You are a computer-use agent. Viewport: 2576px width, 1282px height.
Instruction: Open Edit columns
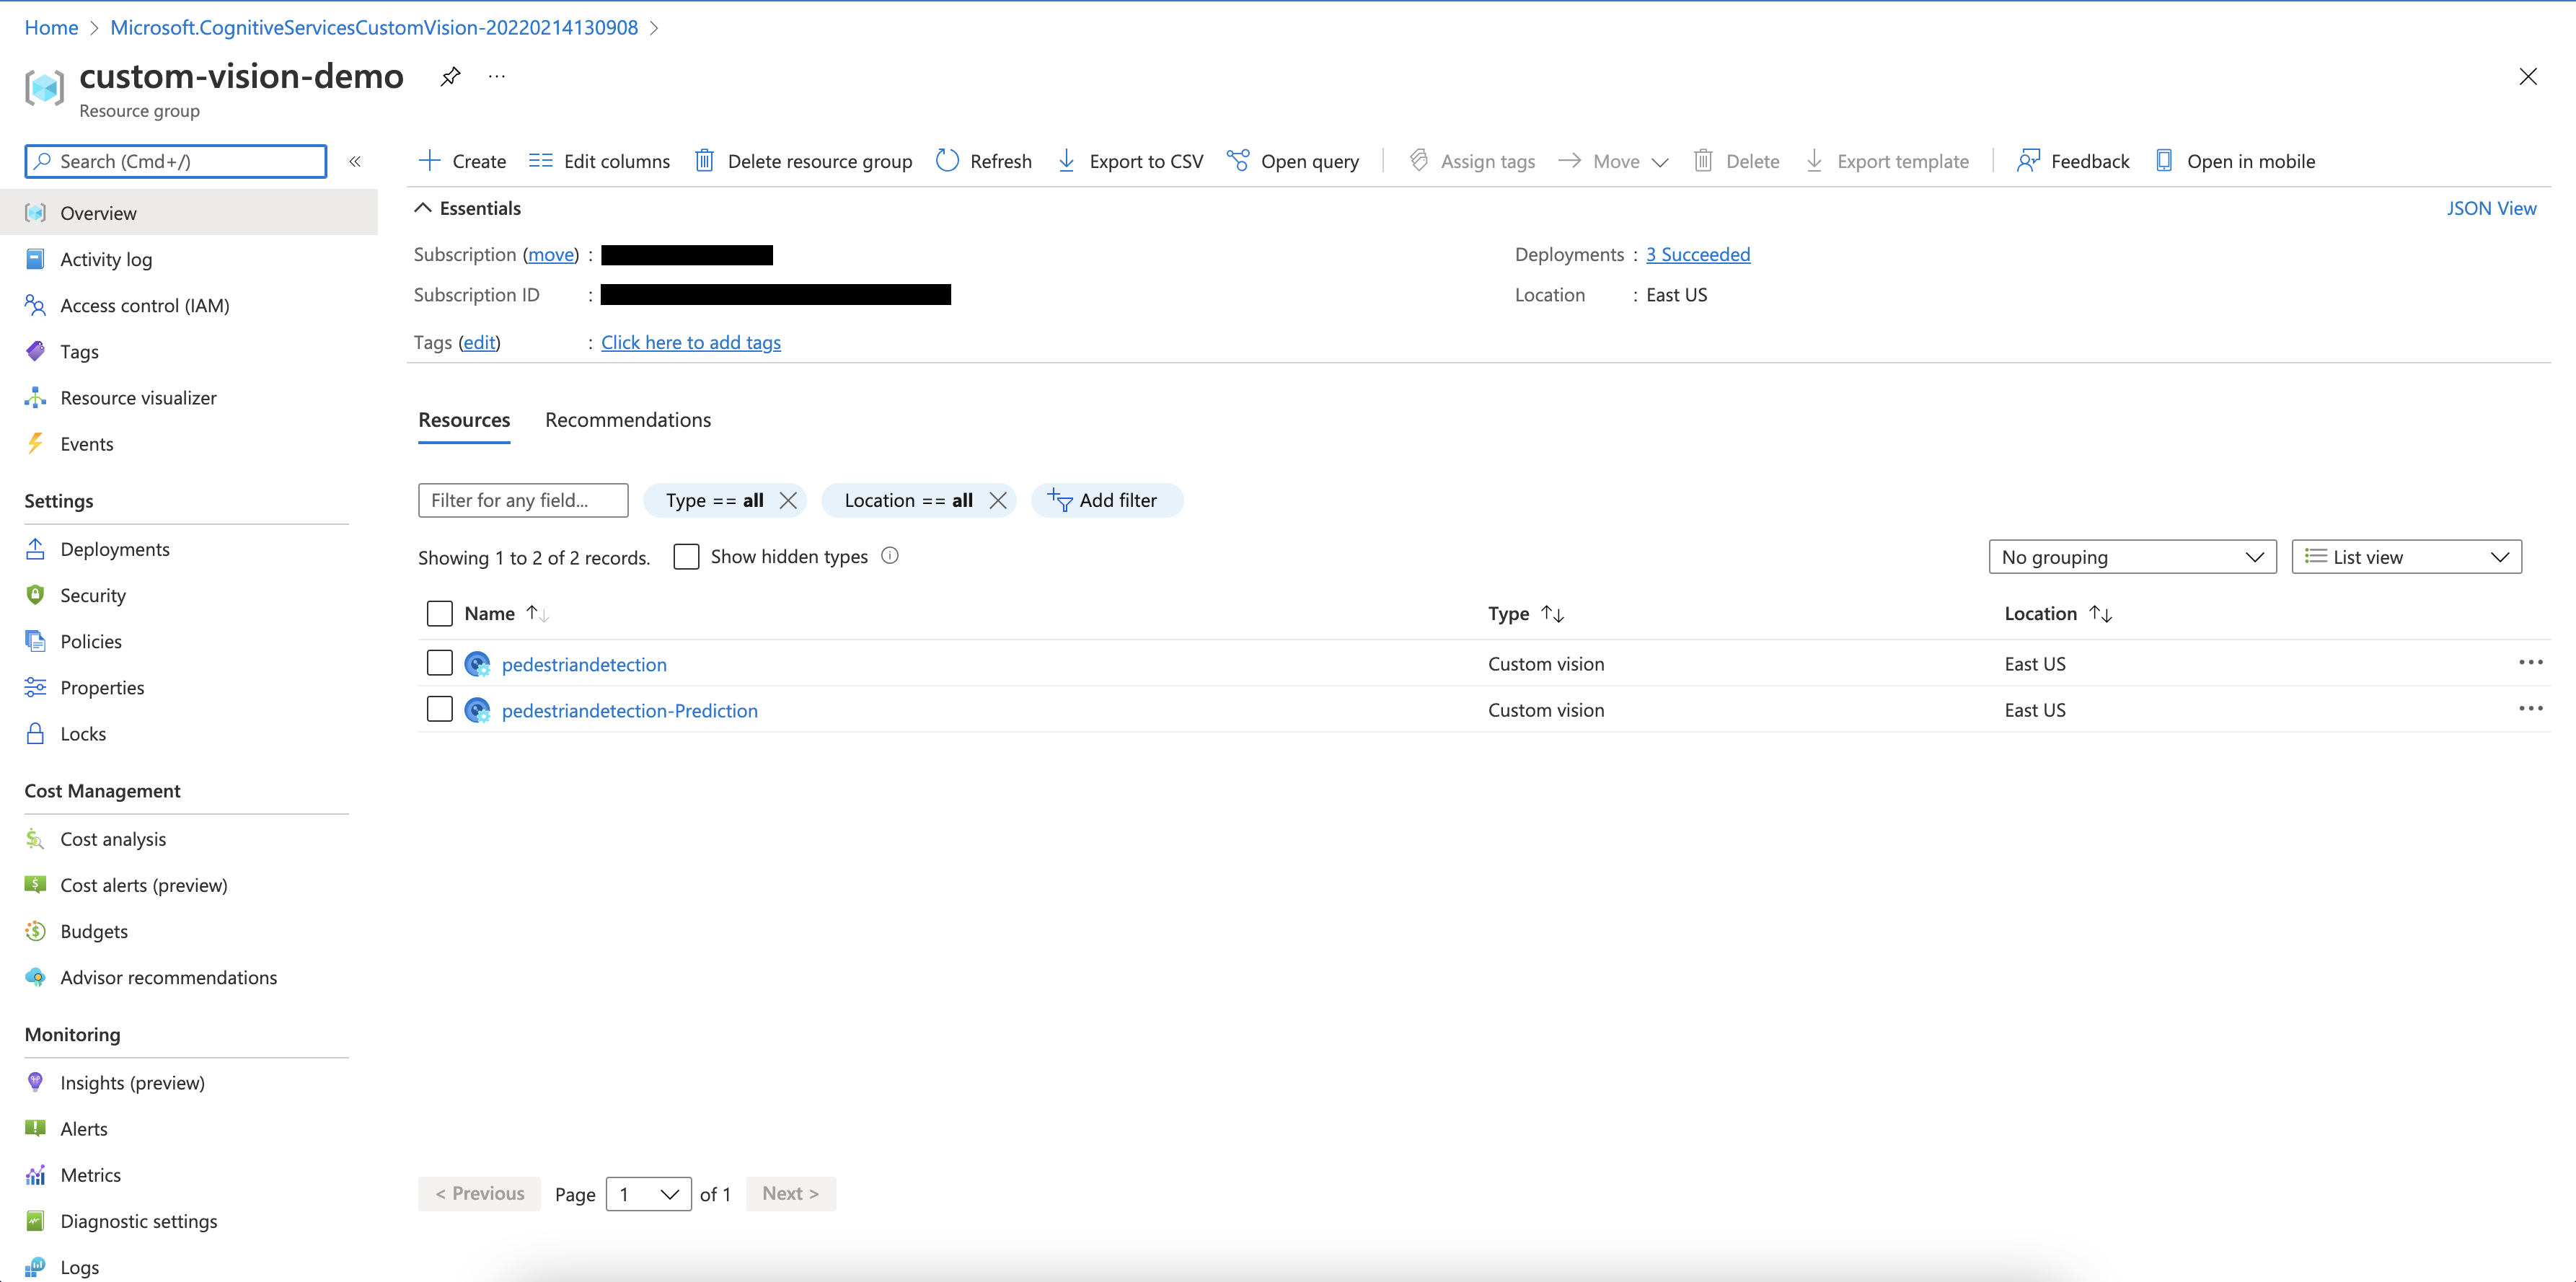[x=599, y=161]
